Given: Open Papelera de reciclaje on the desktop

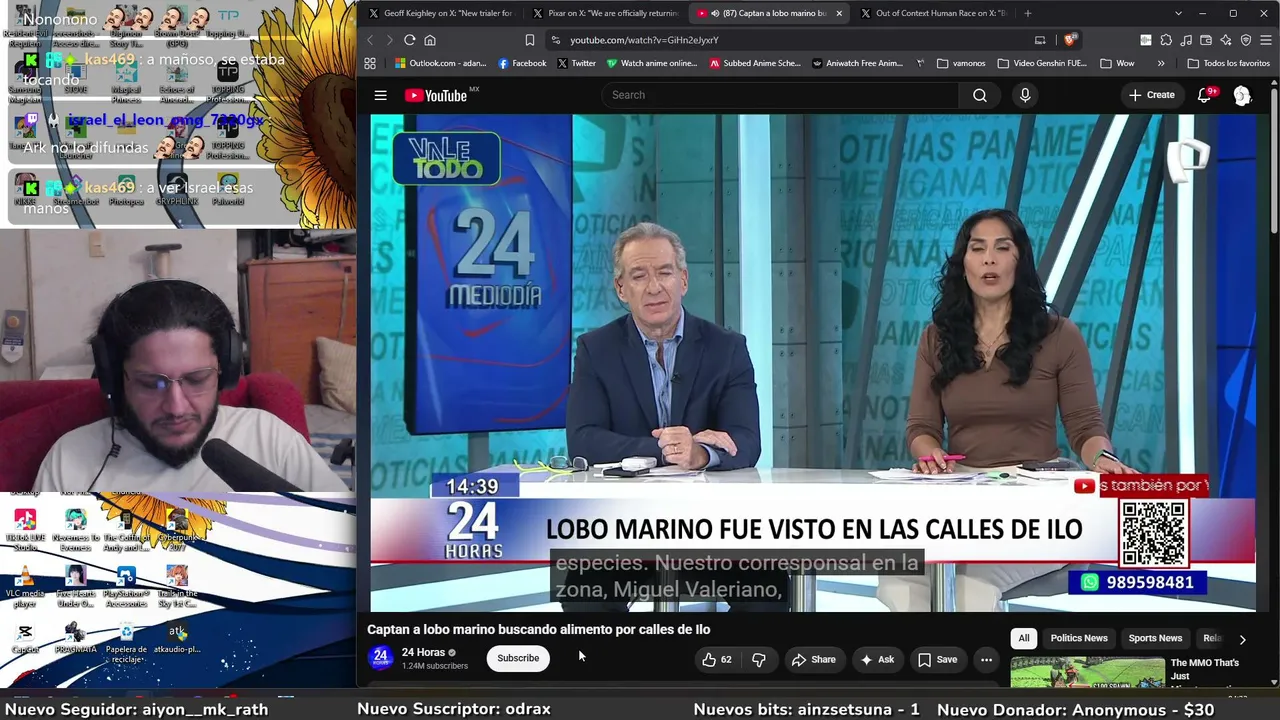Looking at the screenshot, I should point(126,643).
